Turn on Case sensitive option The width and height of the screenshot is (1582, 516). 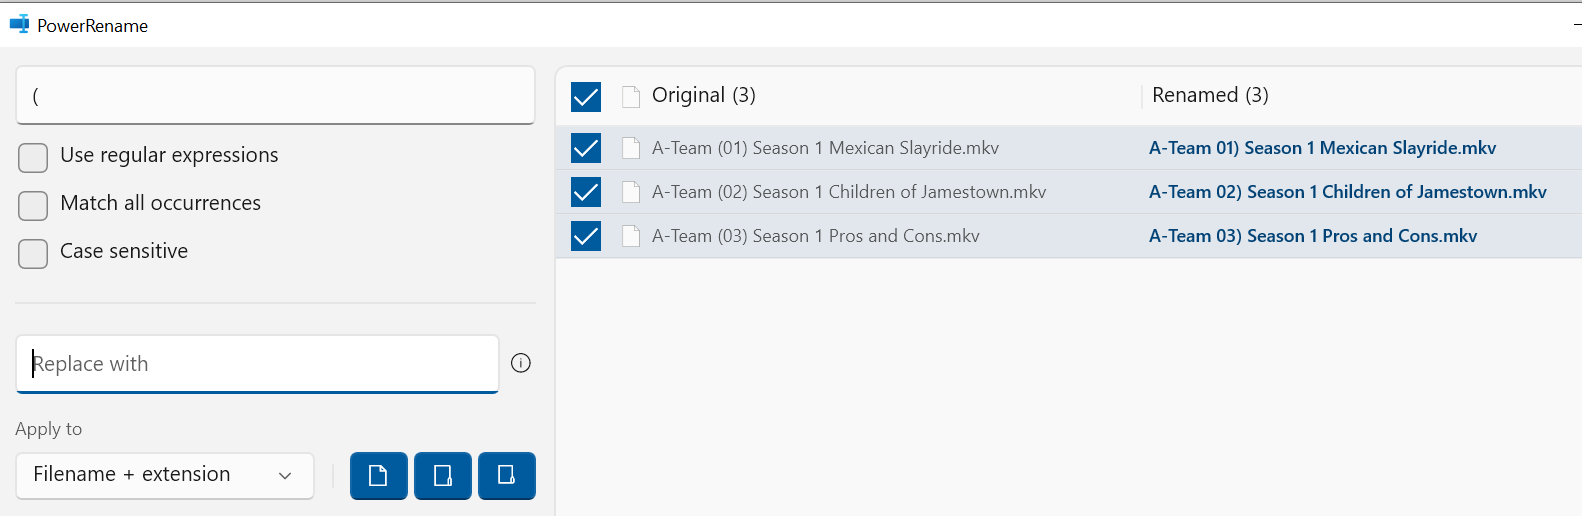click(33, 253)
